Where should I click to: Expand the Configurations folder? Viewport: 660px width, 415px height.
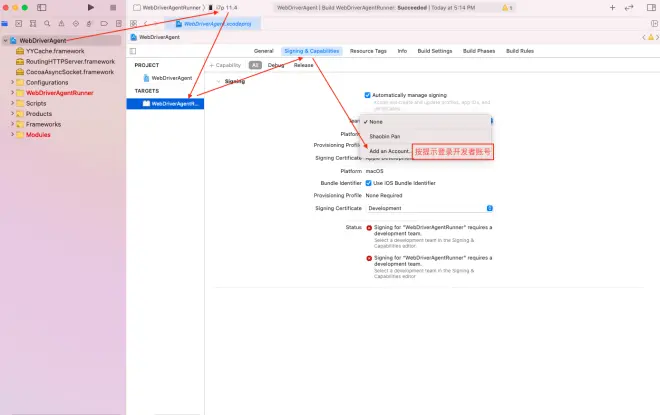point(12,82)
